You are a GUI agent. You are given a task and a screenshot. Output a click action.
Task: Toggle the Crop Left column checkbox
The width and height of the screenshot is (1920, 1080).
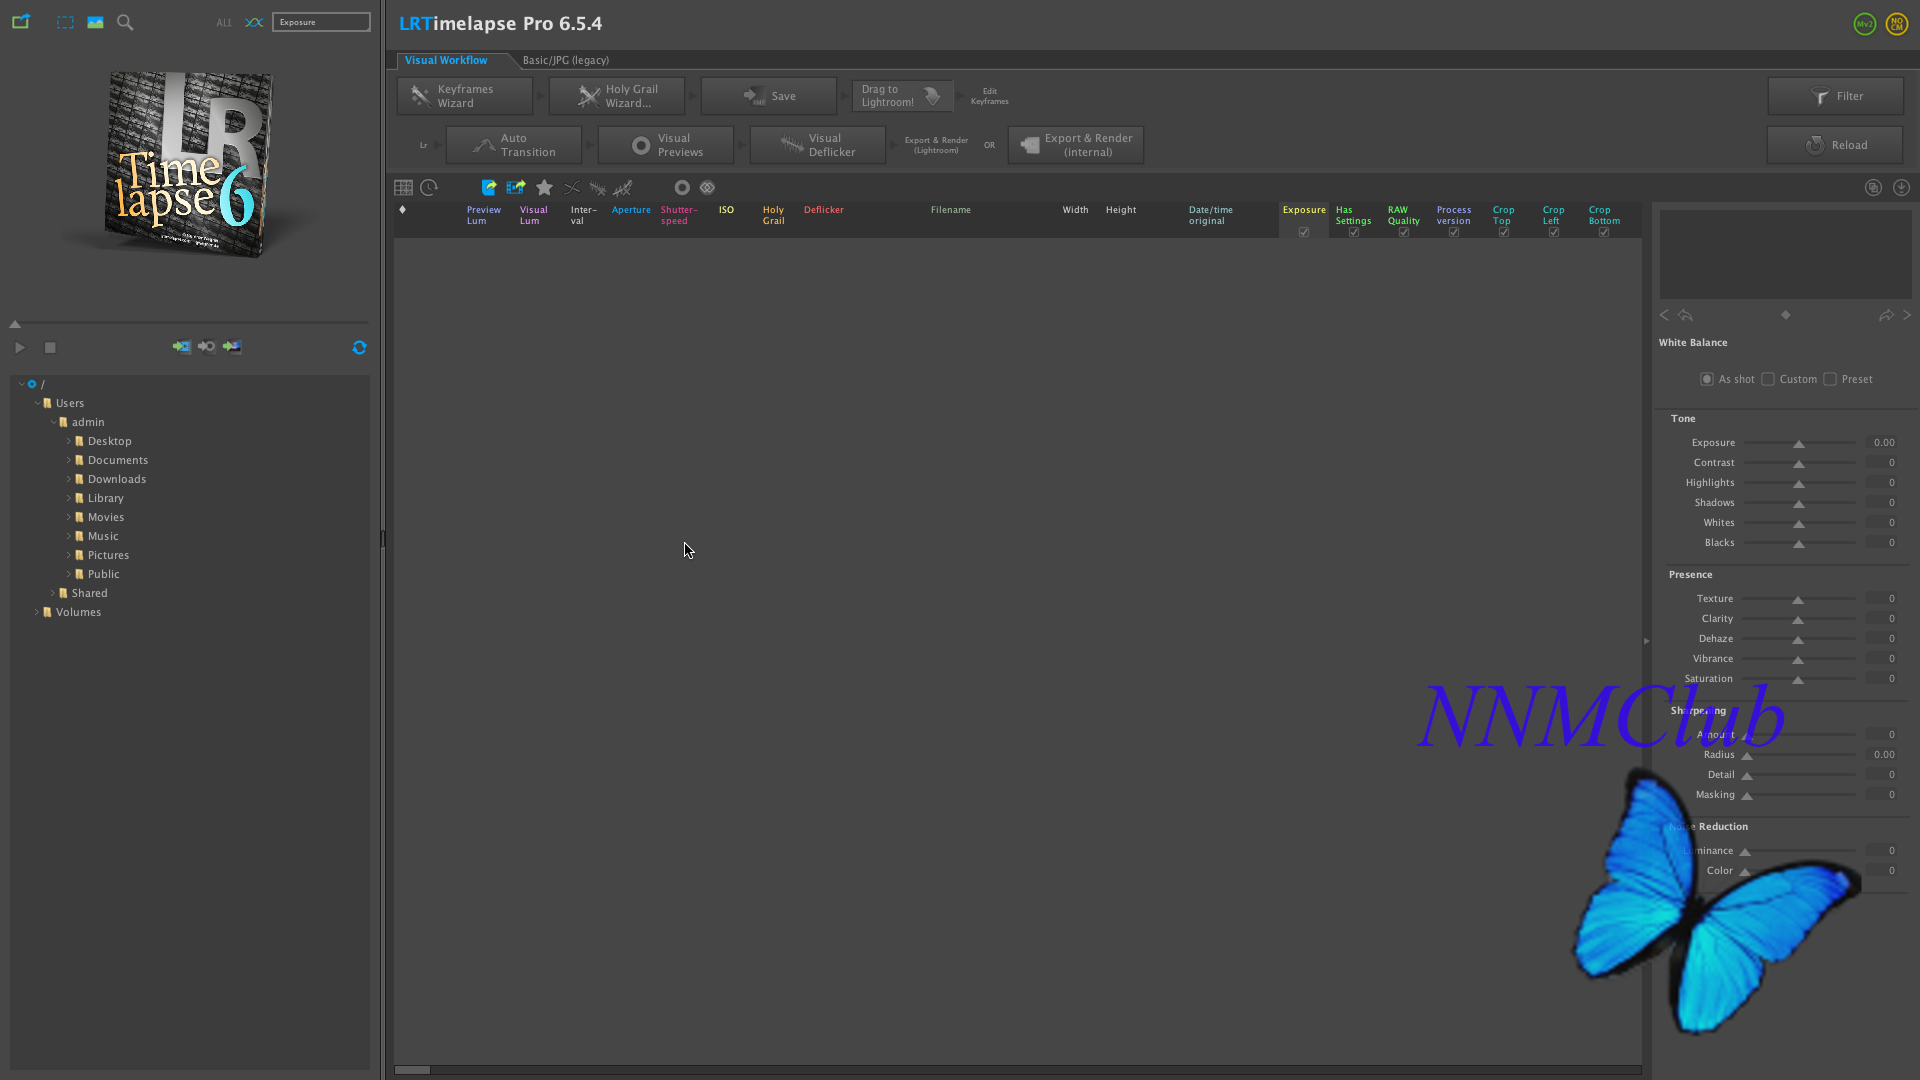pyautogui.click(x=1554, y=232)
